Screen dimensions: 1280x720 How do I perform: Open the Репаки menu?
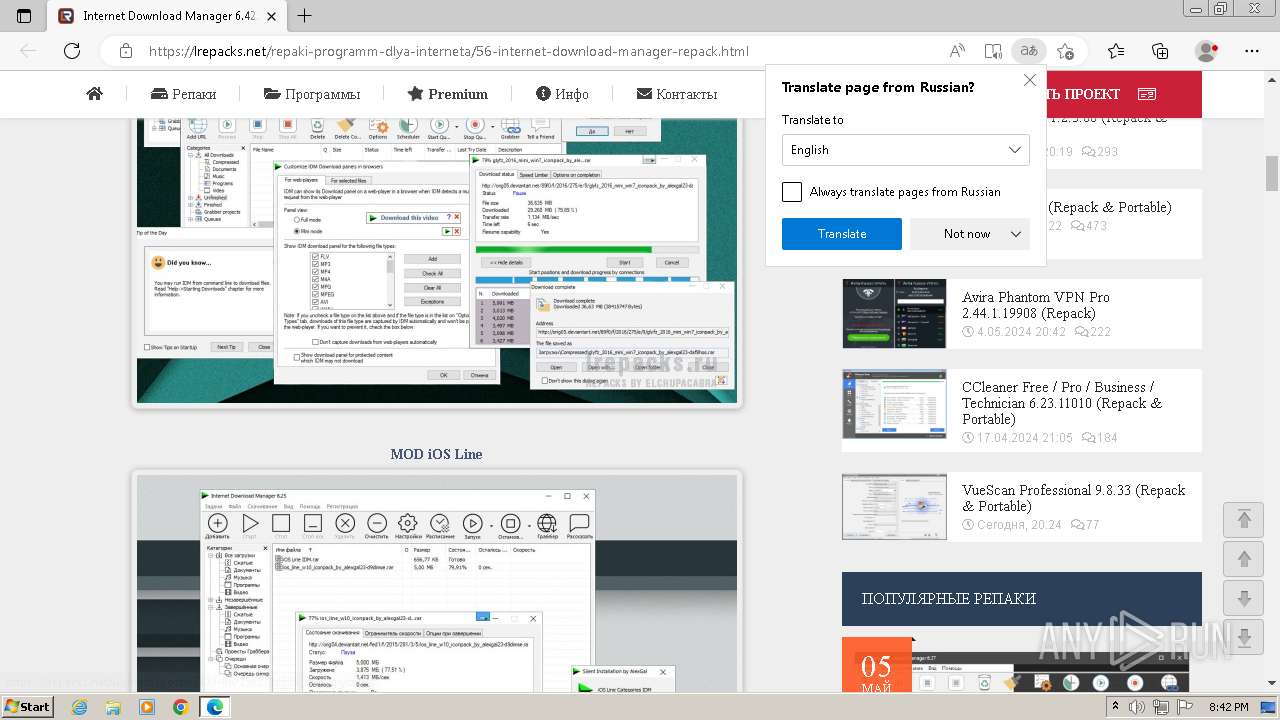point(183,94)
